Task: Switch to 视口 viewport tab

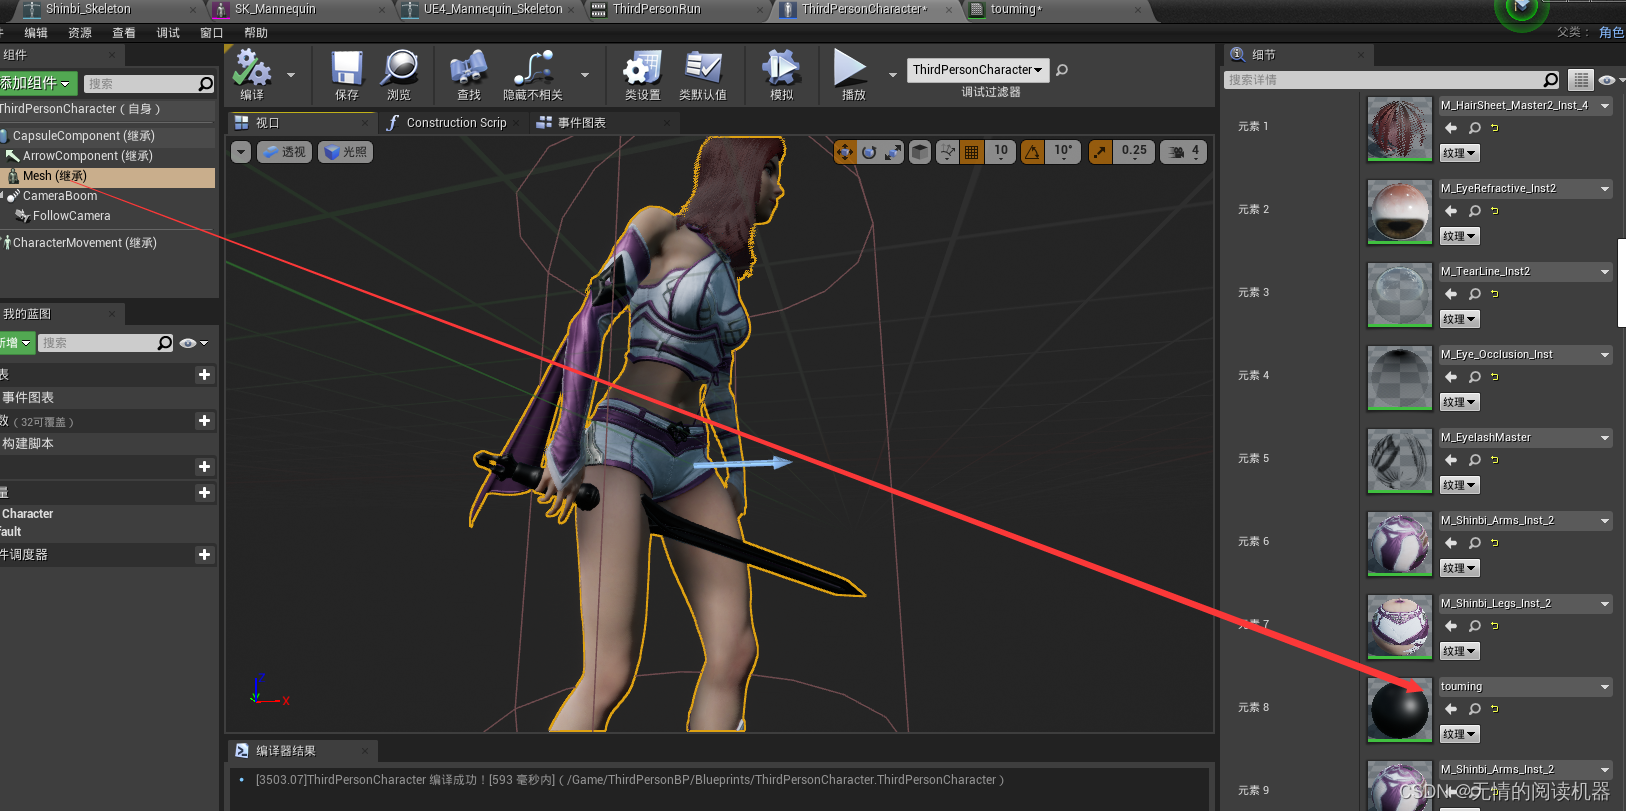Action: pos(267,123)
